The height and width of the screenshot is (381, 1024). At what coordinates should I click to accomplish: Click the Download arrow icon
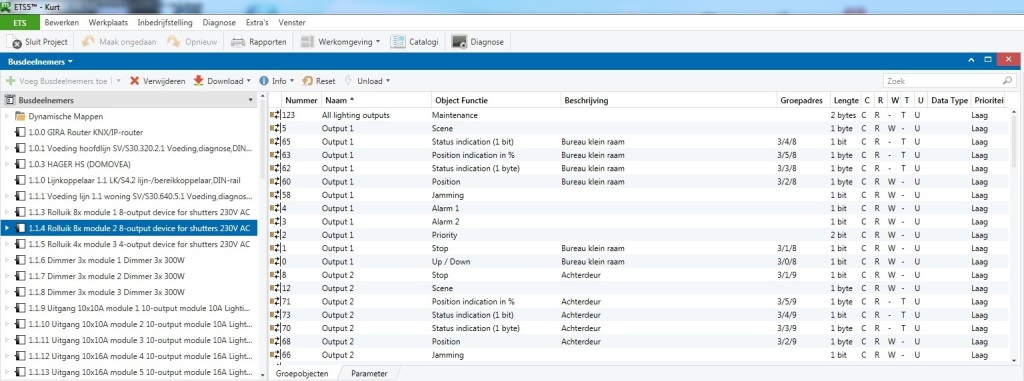point(199,81)
